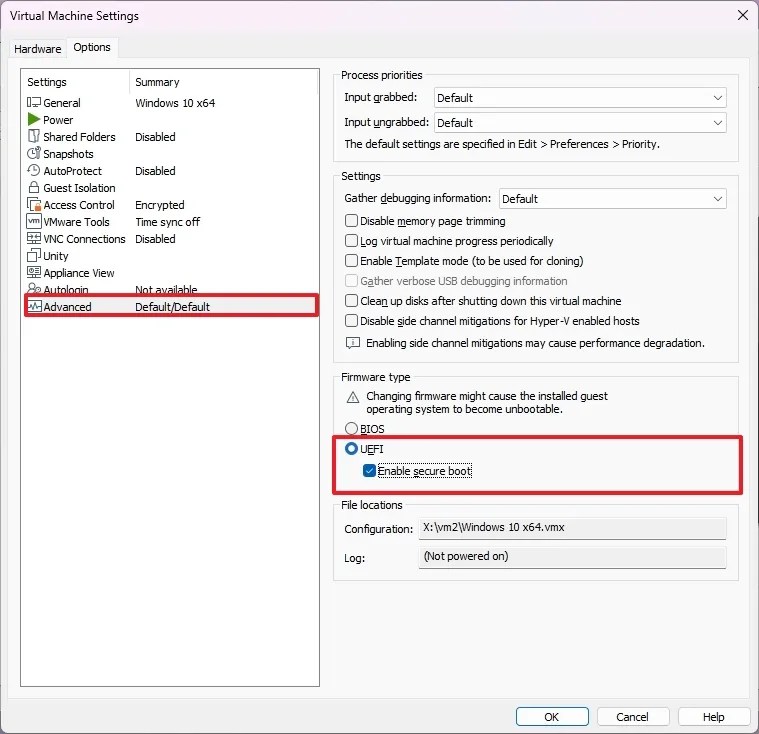The height and width of the screenshot is (734, 759).
Task: Enable Template mode checkbox
Action: pyautogui.click(x=351, y=260)
